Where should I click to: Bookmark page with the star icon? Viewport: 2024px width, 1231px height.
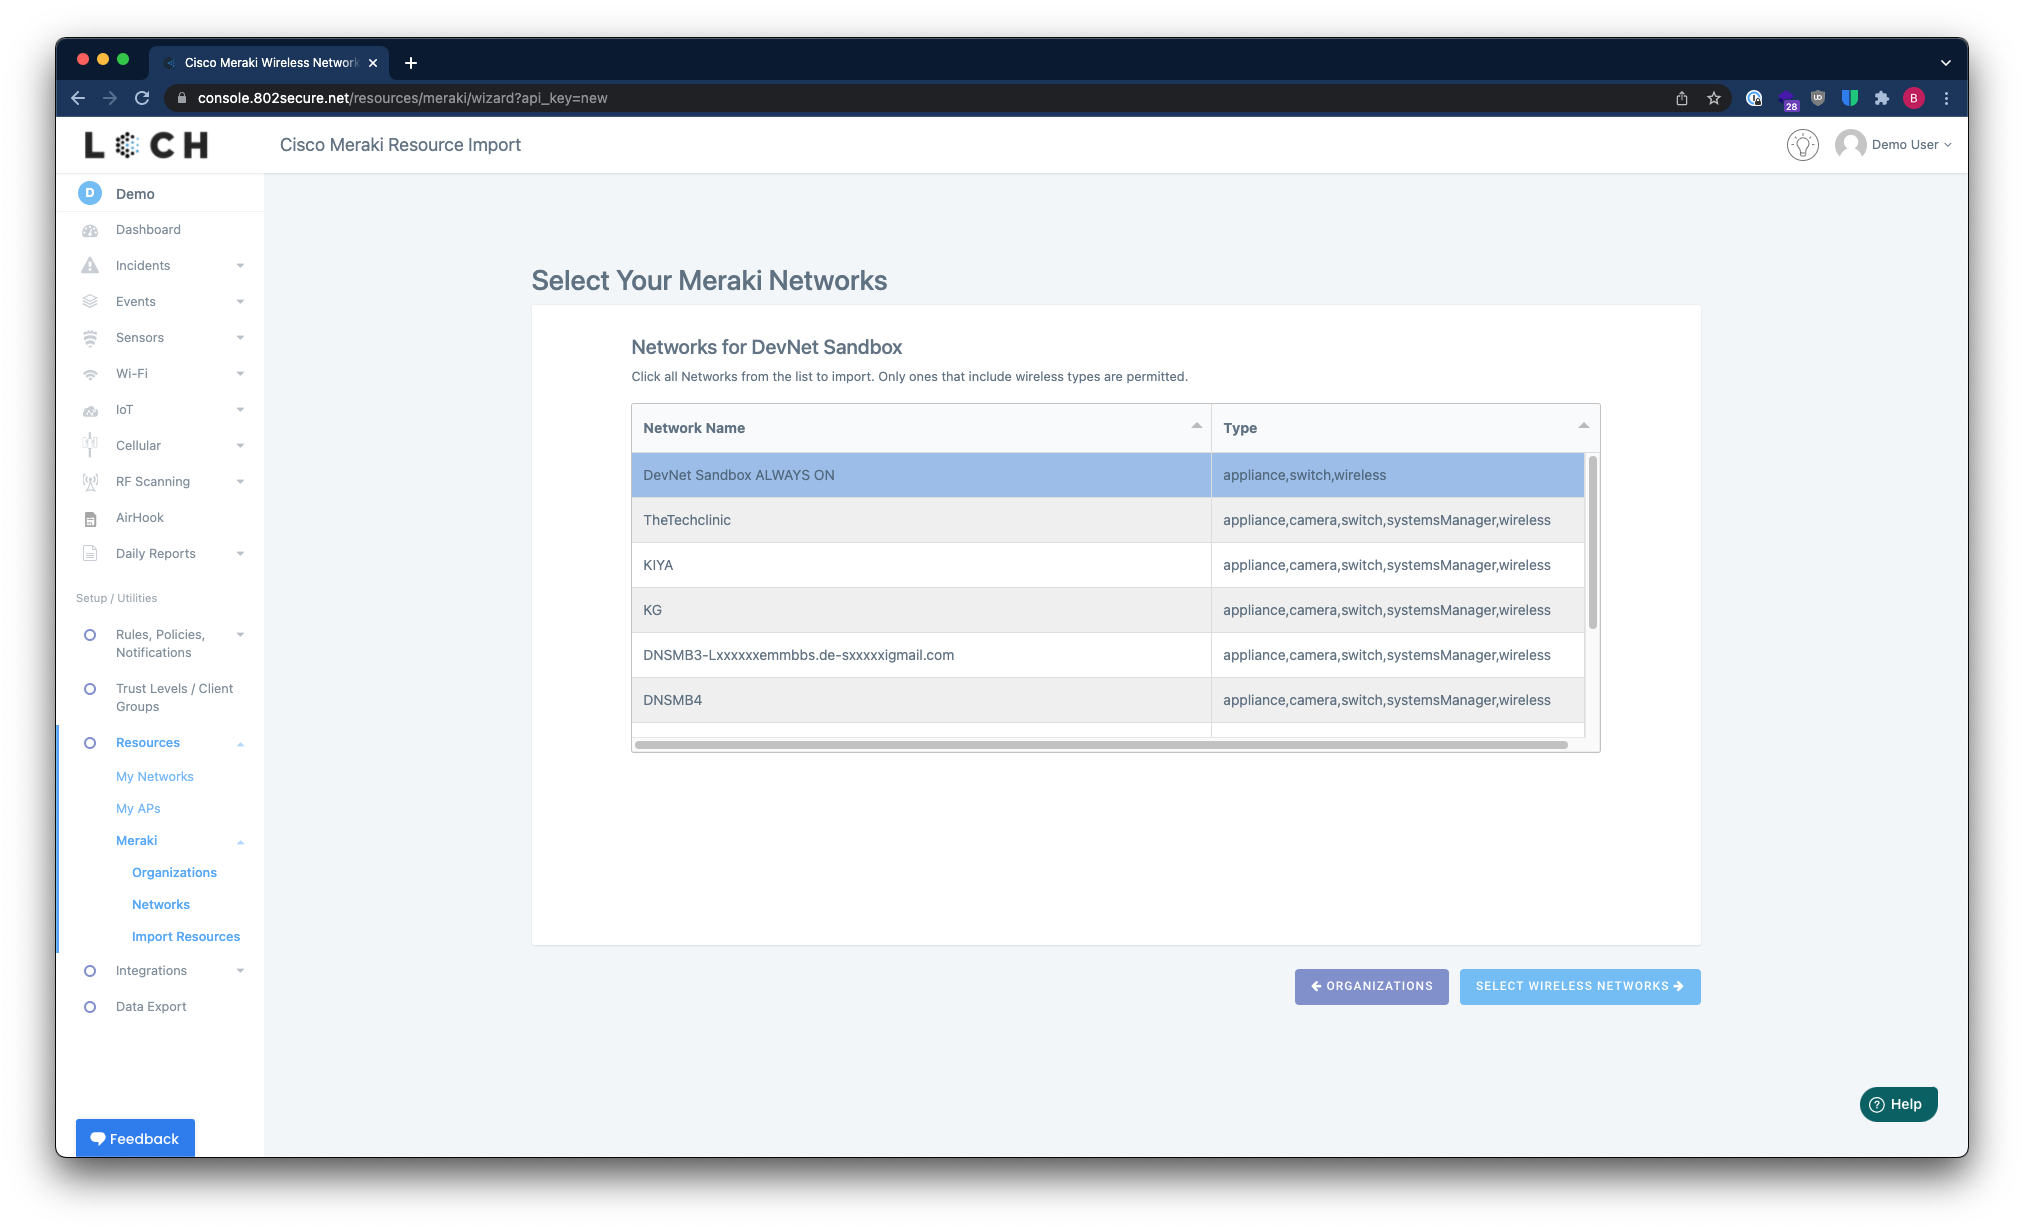coord(1714,98)
